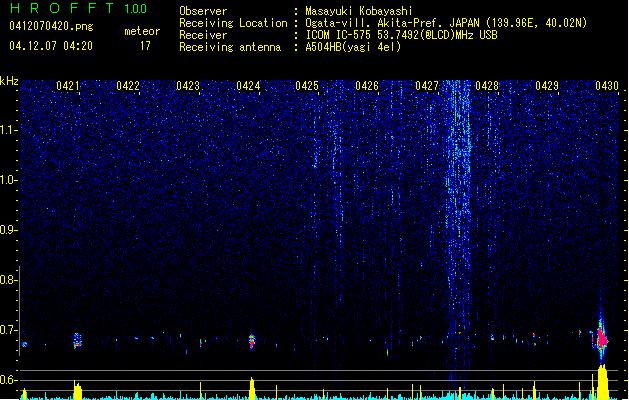Click the date stamp 04.12.07 04:20
The height and width of the screenshot is (400, 629).
click(51, 46)
